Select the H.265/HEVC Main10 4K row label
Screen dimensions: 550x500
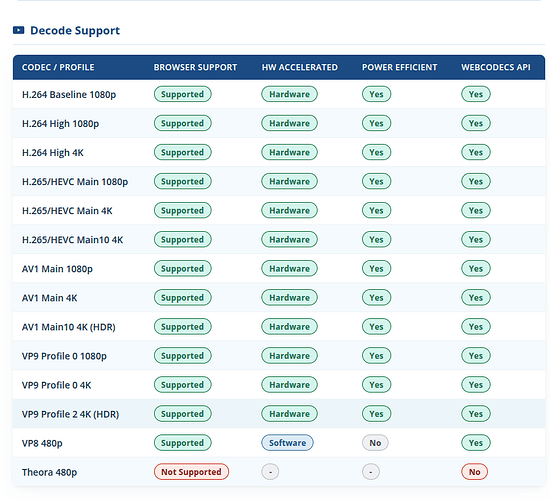[72, 240]
